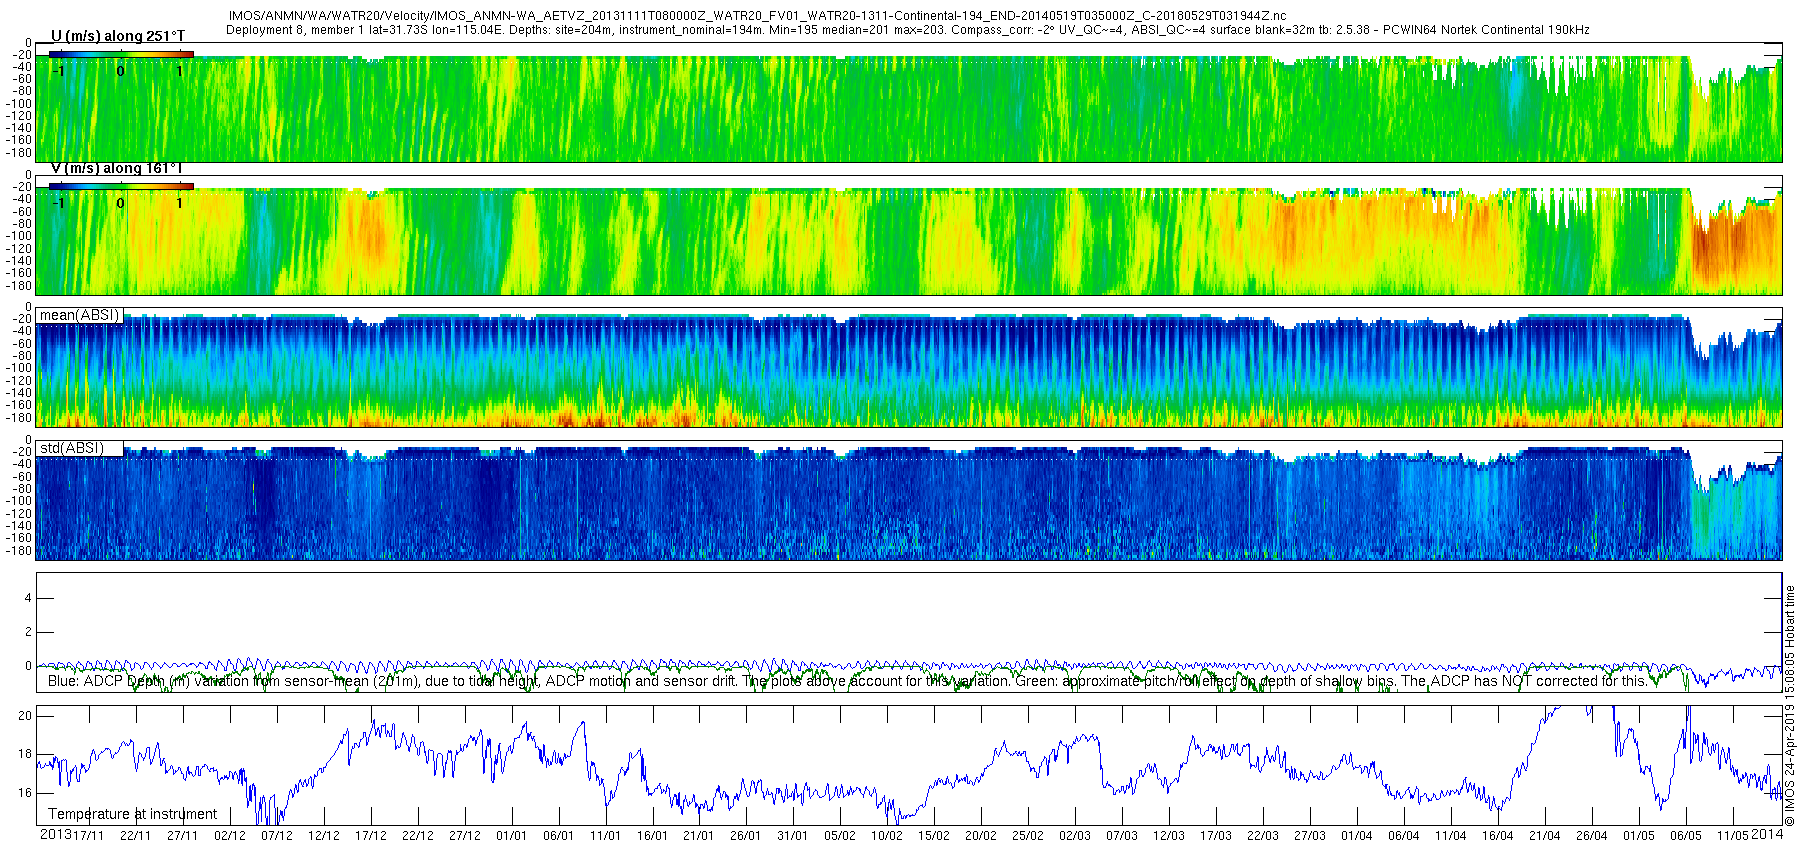Click the 'Deployment 8' metadata line
Screen dimensions: 1800x850
pos(907,30)
